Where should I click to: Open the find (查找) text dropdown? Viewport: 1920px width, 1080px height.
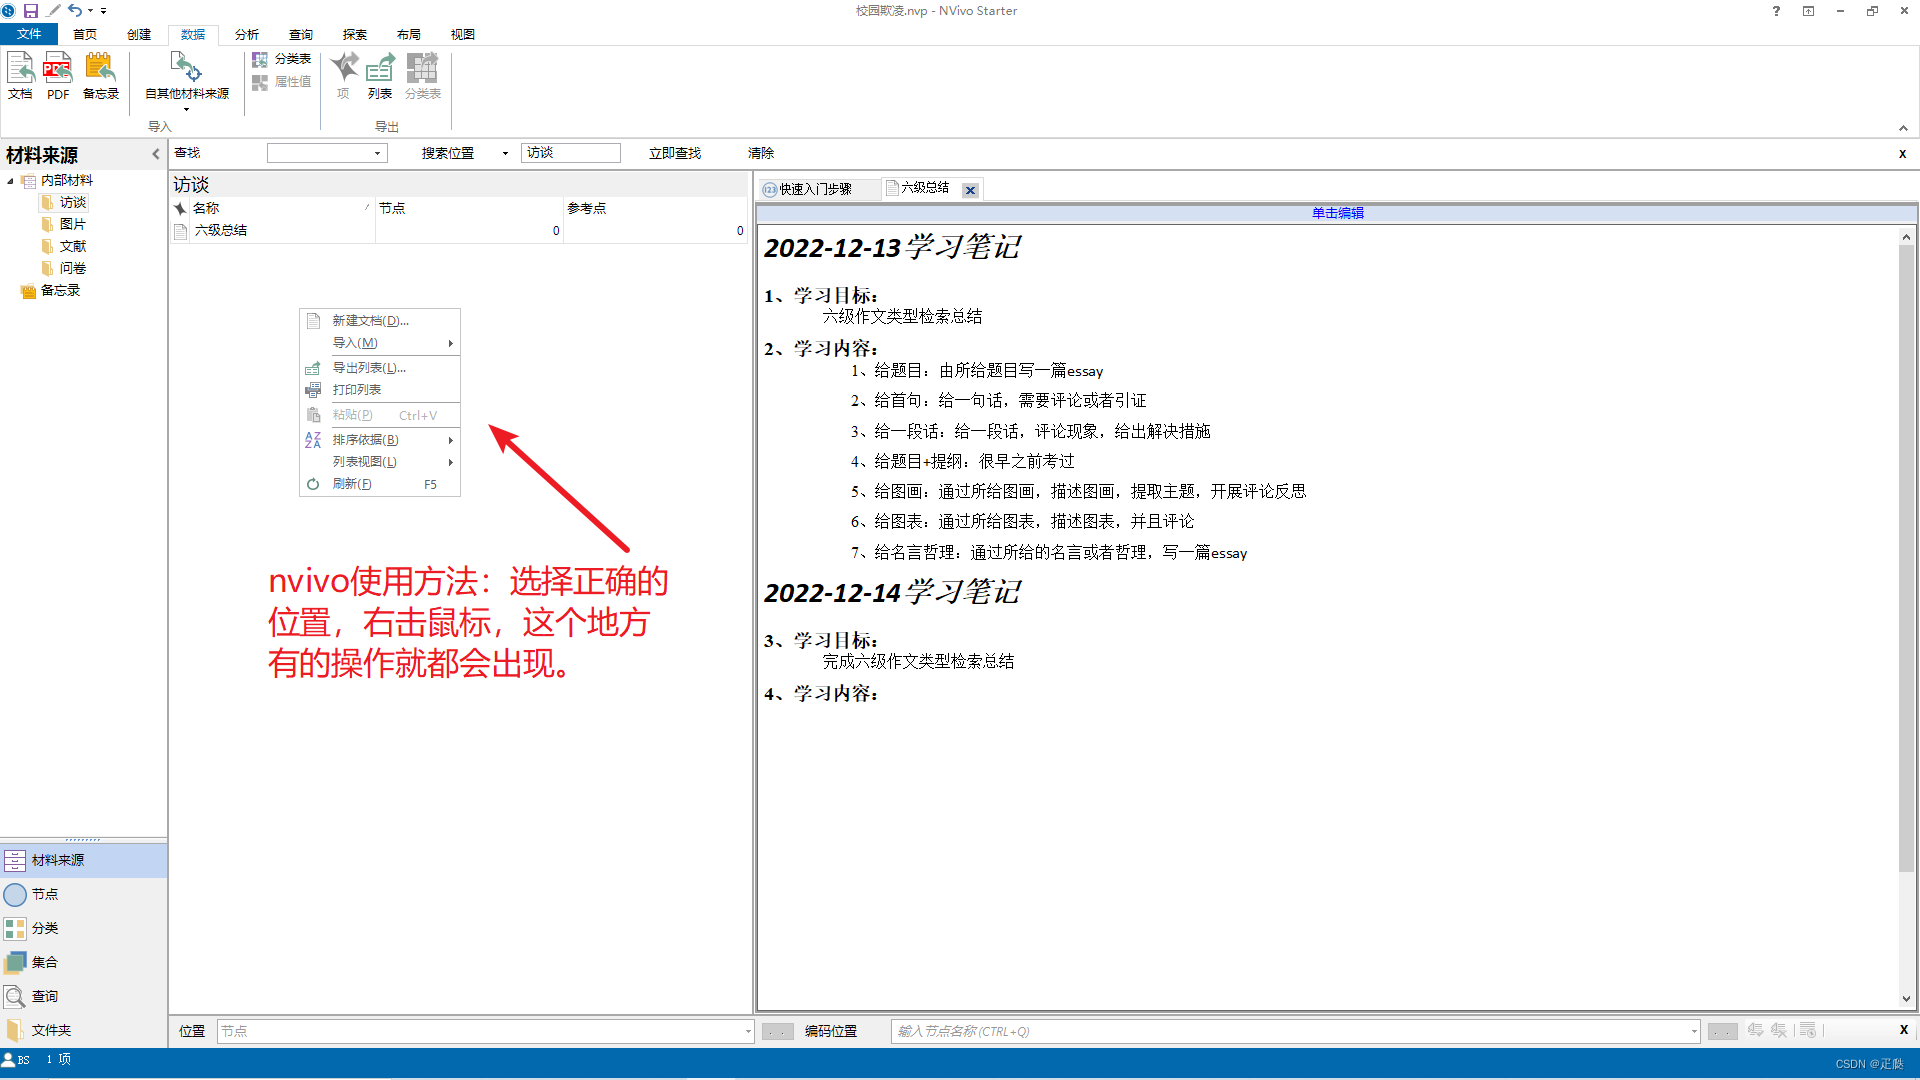(x=377, y=153)
